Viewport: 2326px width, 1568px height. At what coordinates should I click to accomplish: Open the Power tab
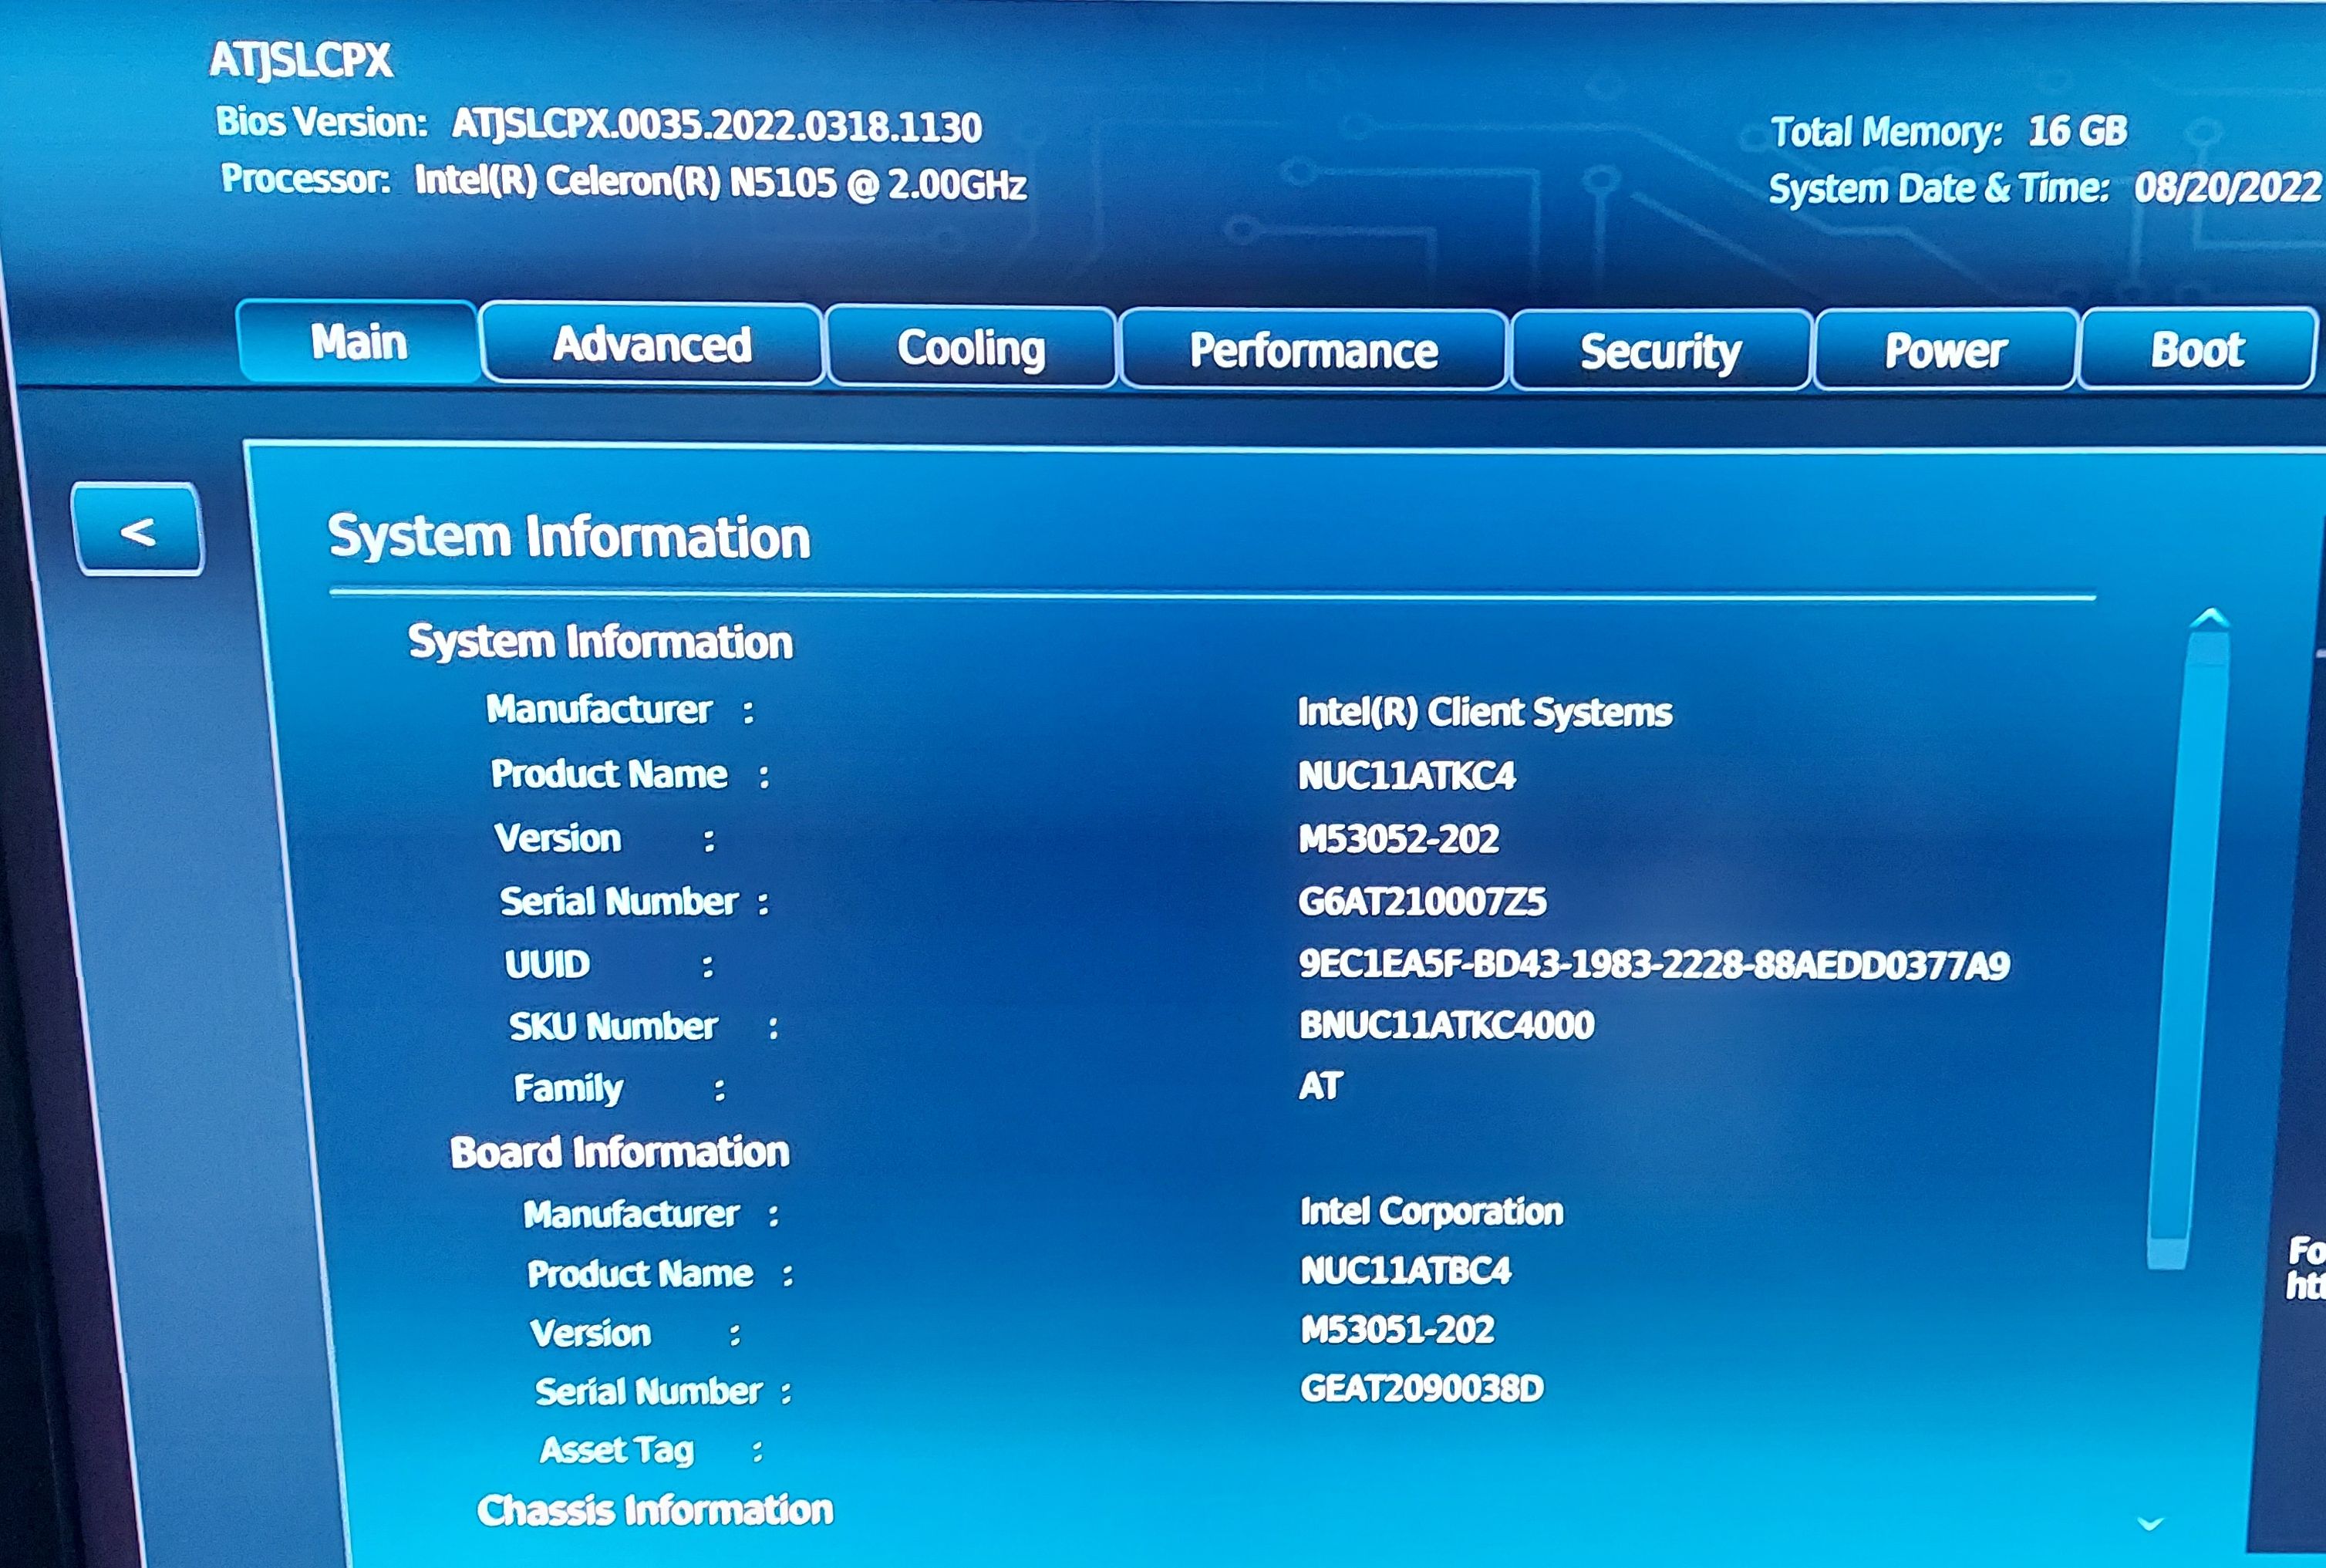coord(1945,350)
